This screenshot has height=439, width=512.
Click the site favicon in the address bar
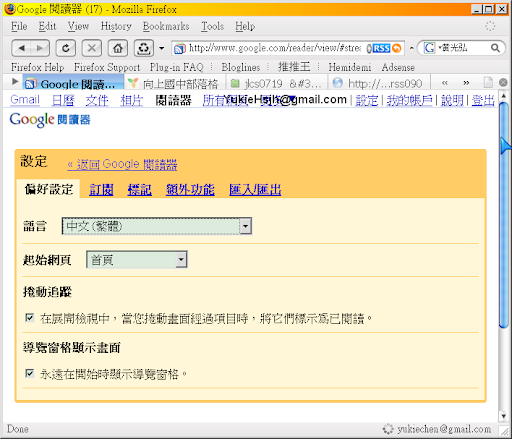coord(180,49)
